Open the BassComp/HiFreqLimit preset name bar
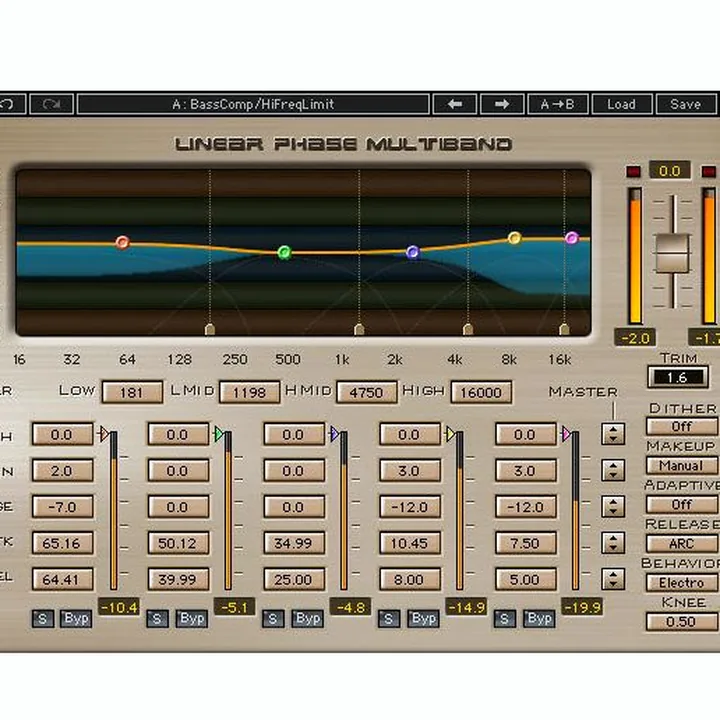Screen dimensions: 720x720 point(253,104)
